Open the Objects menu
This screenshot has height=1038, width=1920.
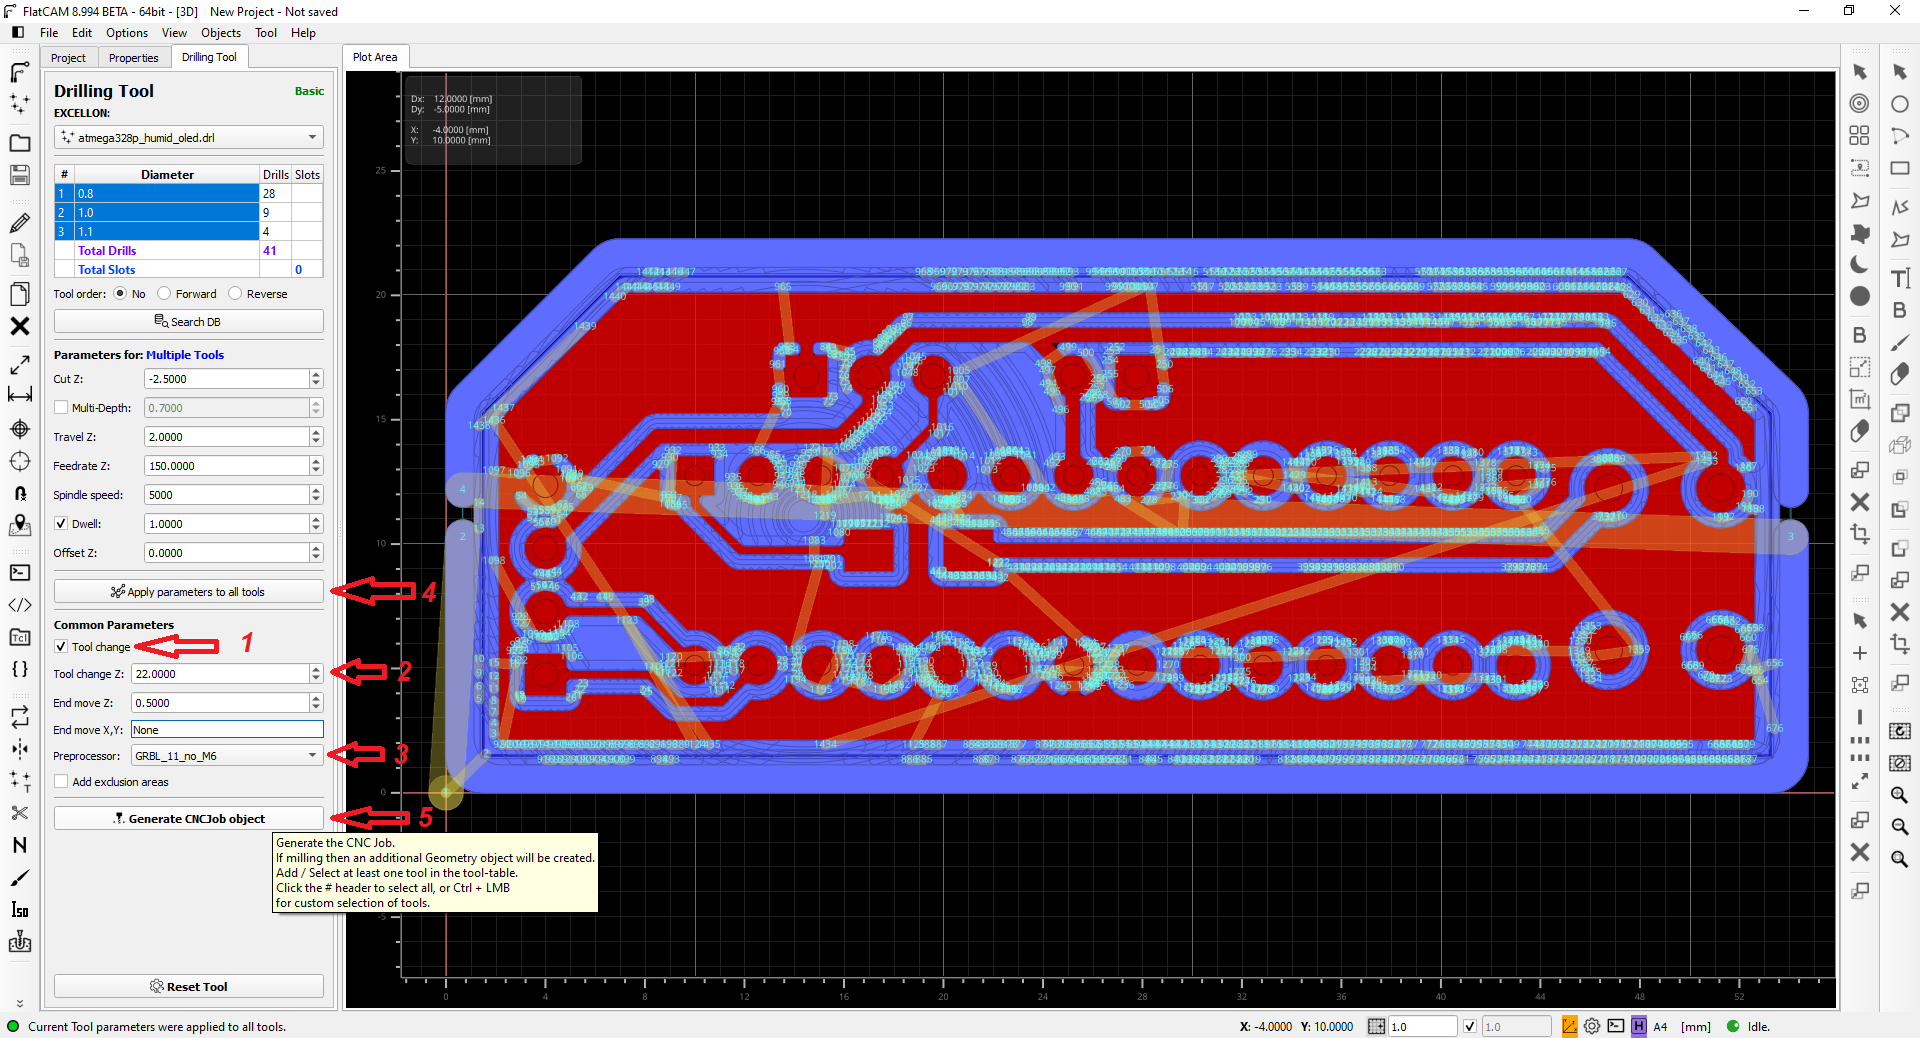221,33
